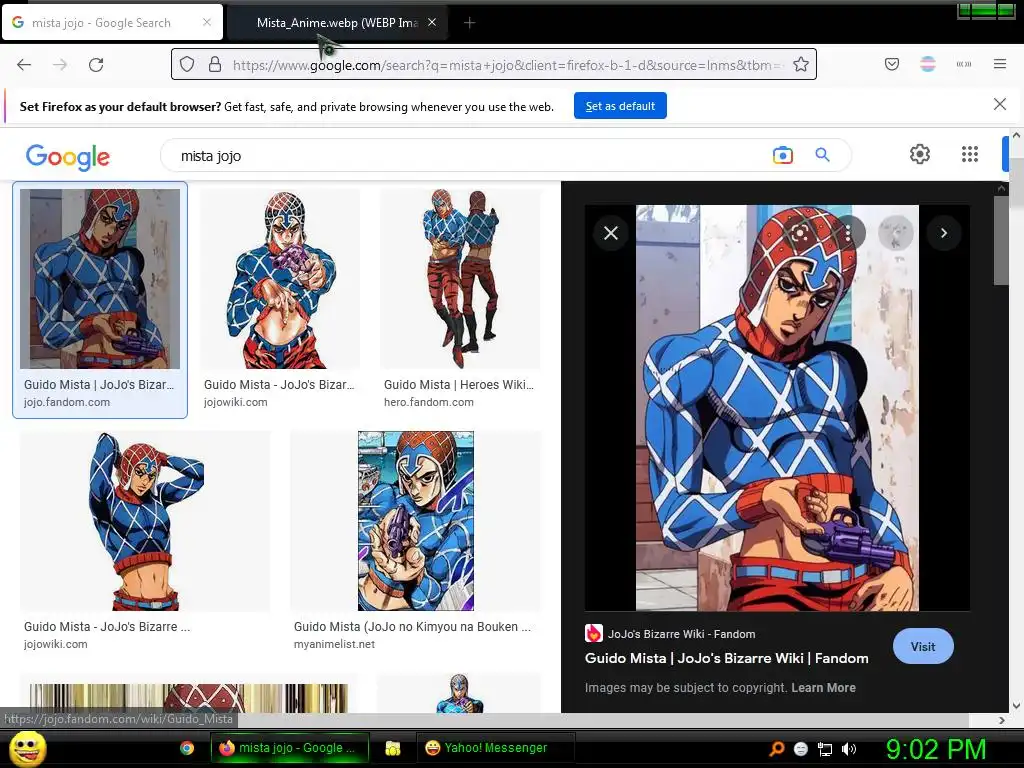Search inside image with Lens icon
1024x768 pixels.
(801, 233)
